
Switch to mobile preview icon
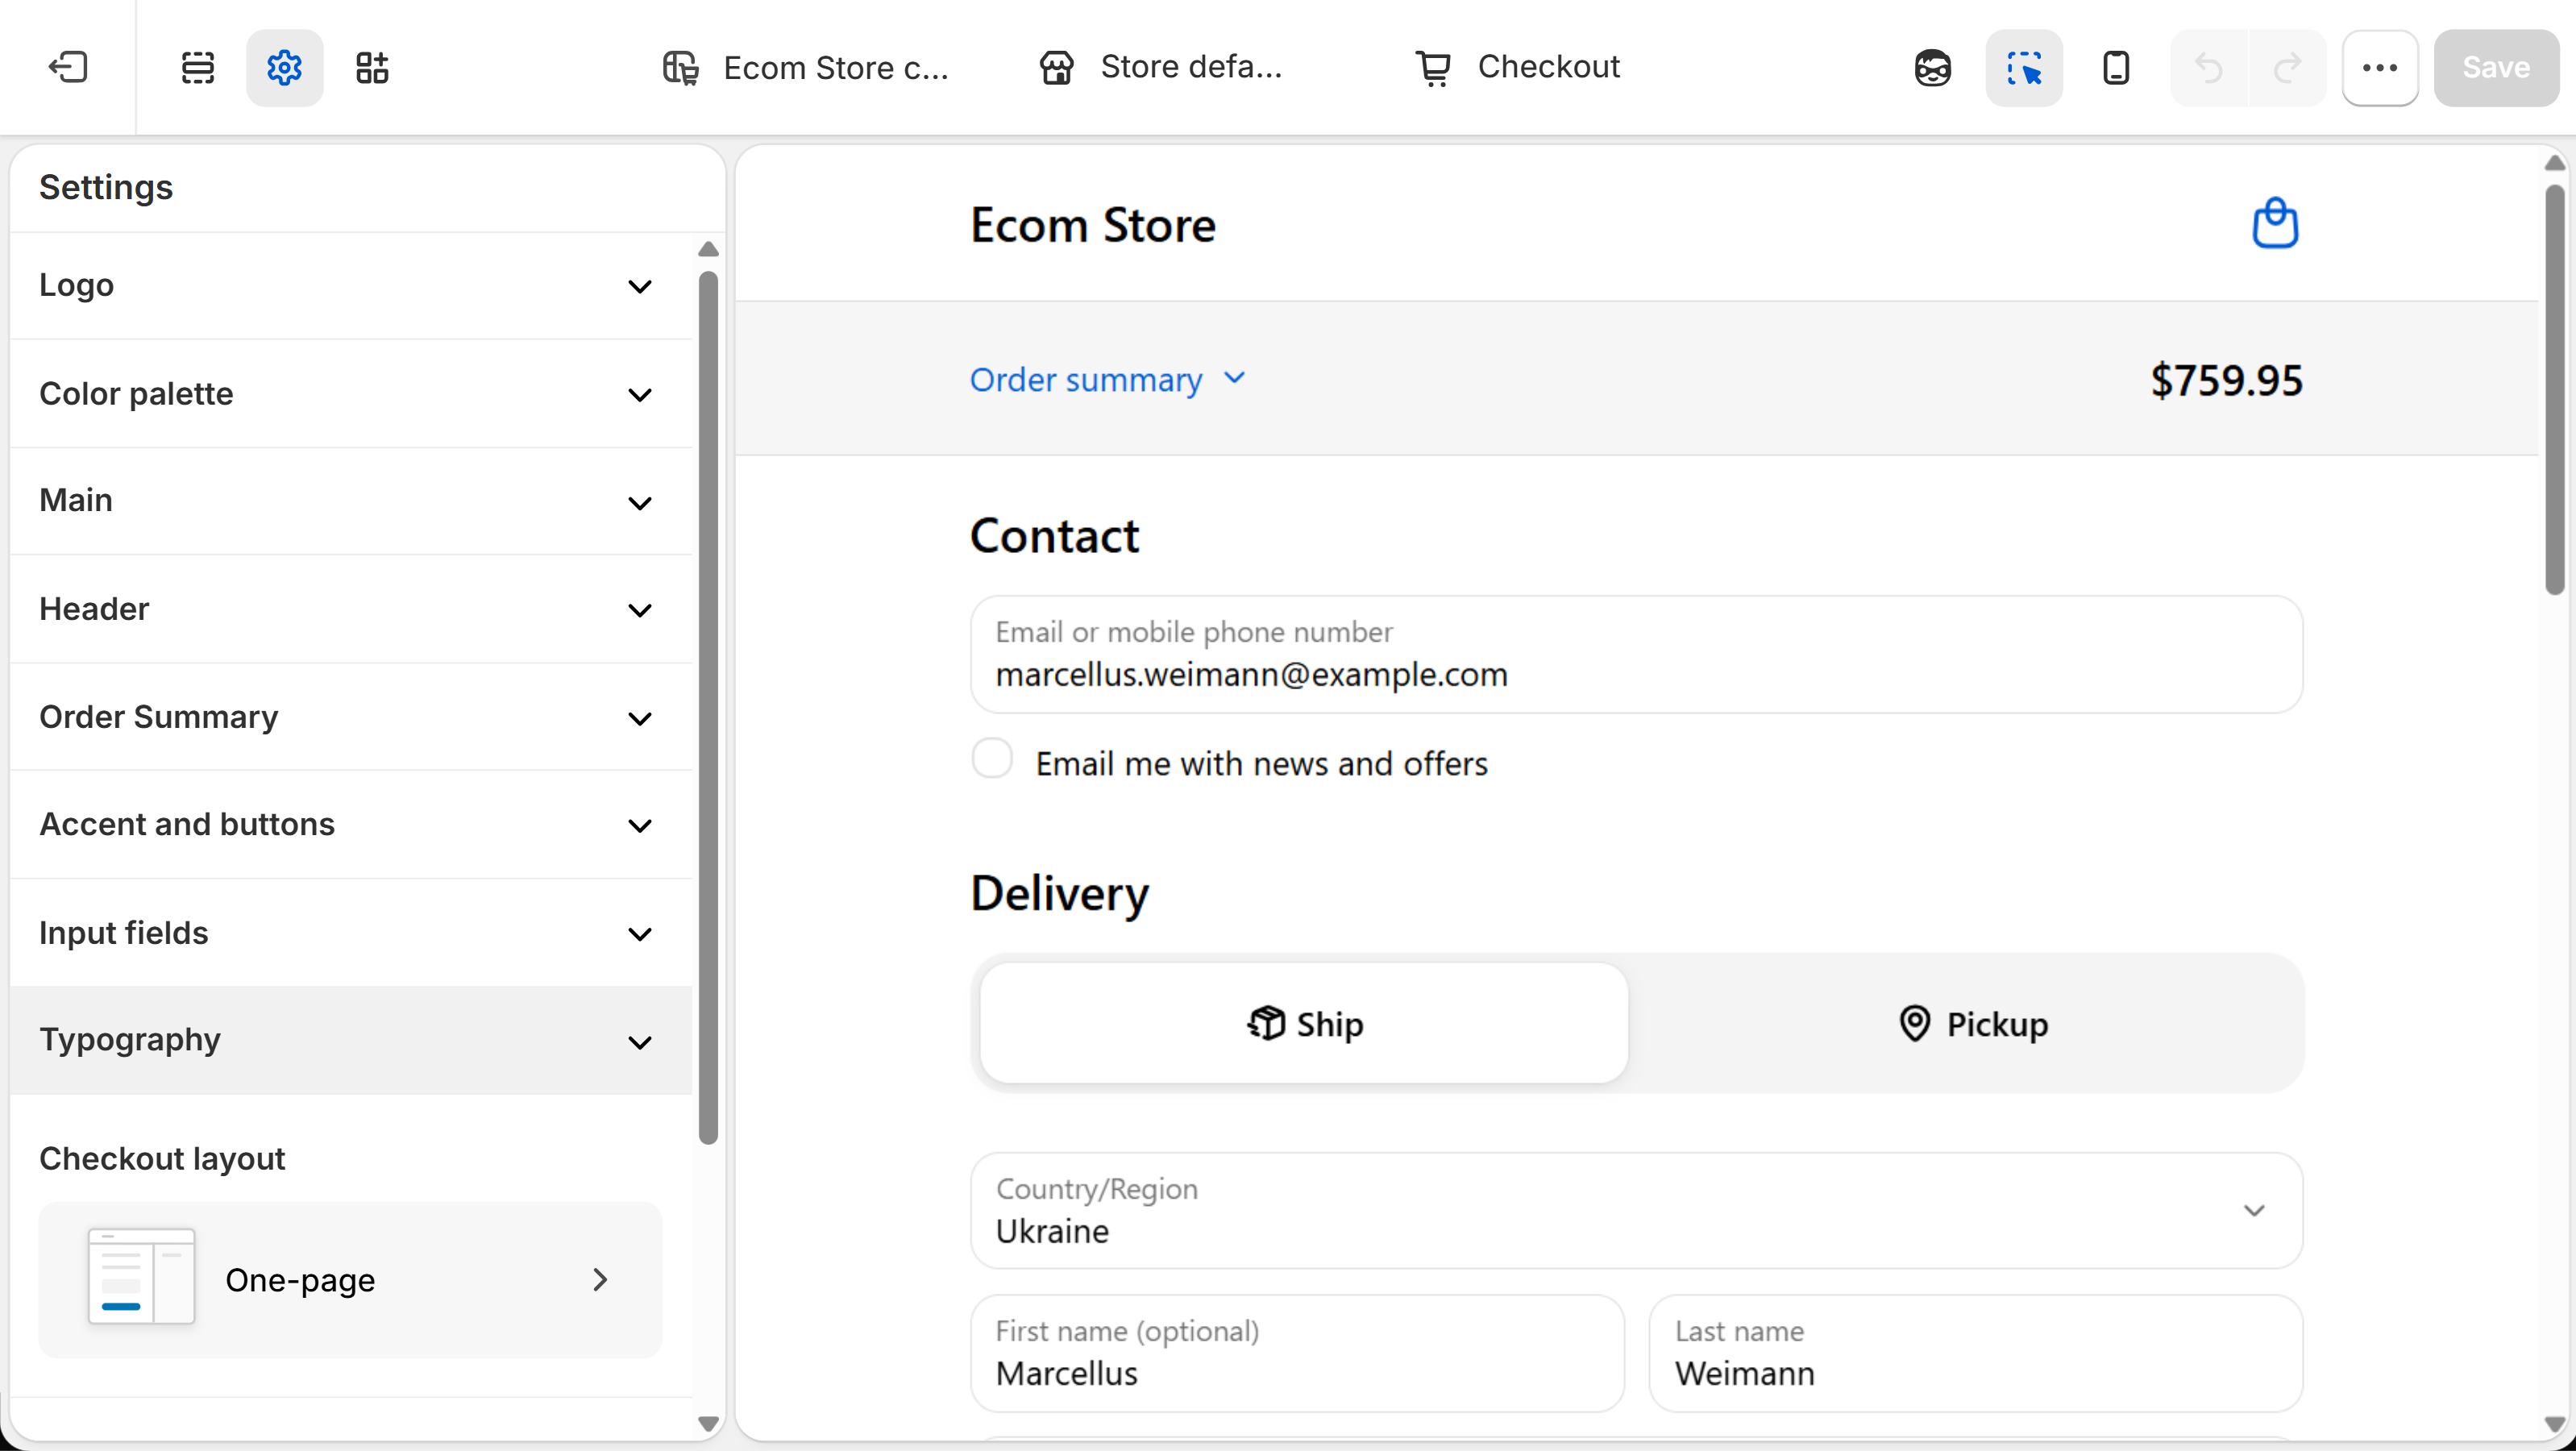tap(2116, 67)
